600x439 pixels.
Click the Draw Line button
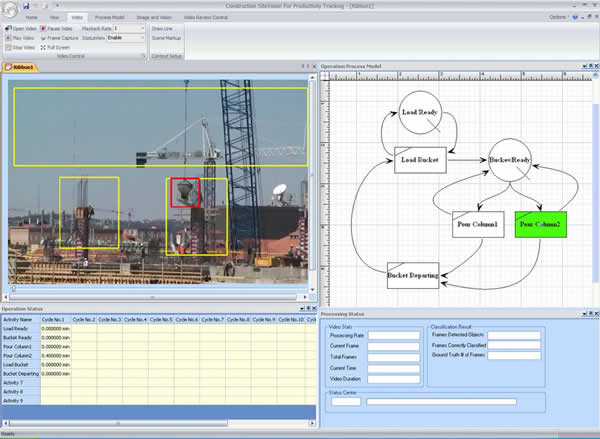click(x=161, y=29)
